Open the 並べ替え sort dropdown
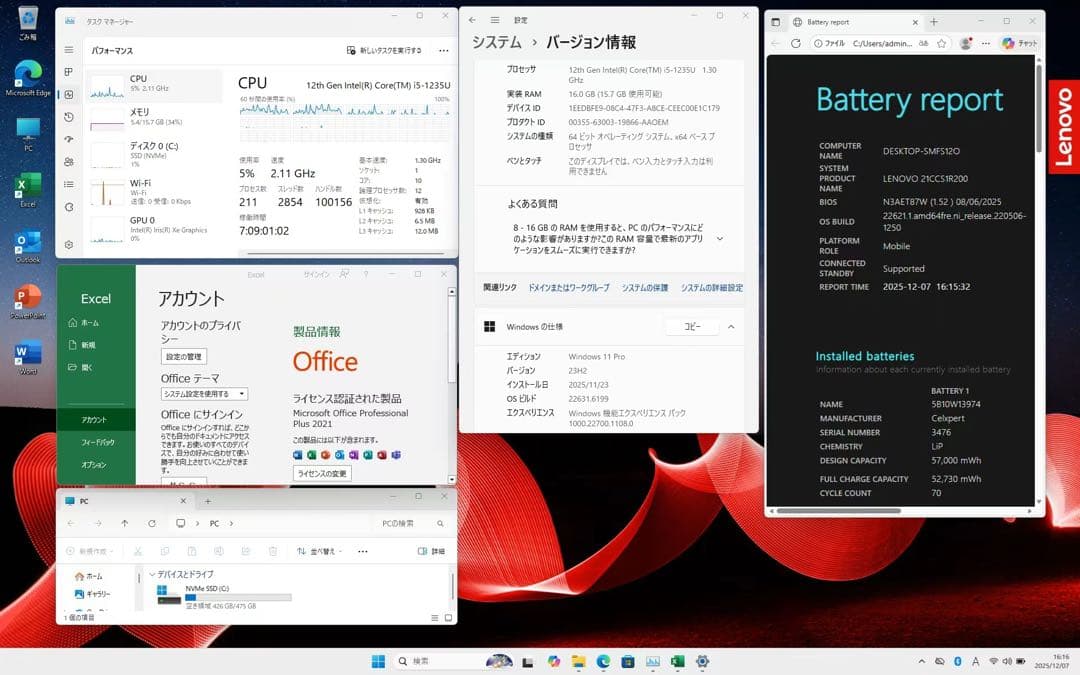 (x=322, y=551)
